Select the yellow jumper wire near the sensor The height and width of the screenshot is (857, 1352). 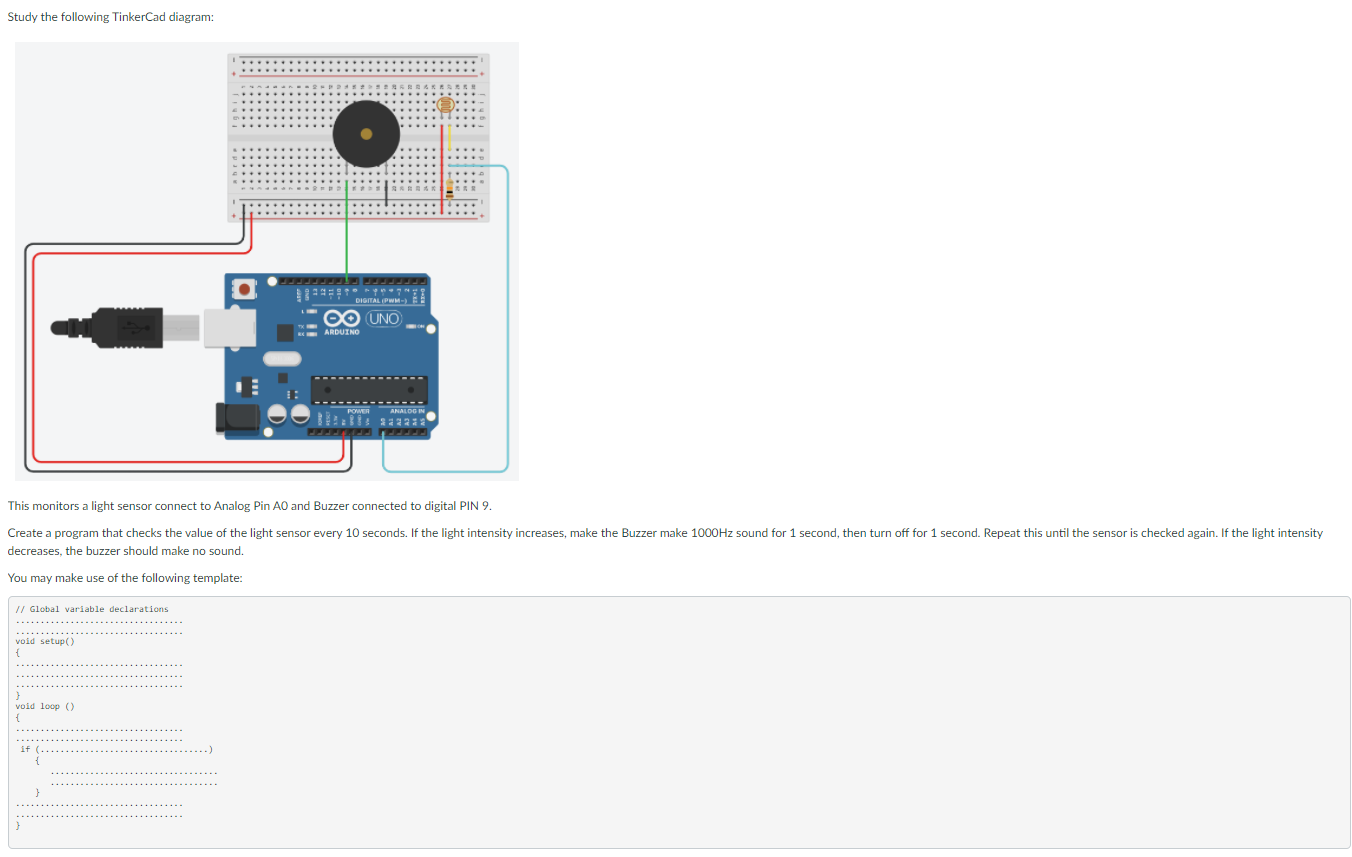tap(449, 136)
